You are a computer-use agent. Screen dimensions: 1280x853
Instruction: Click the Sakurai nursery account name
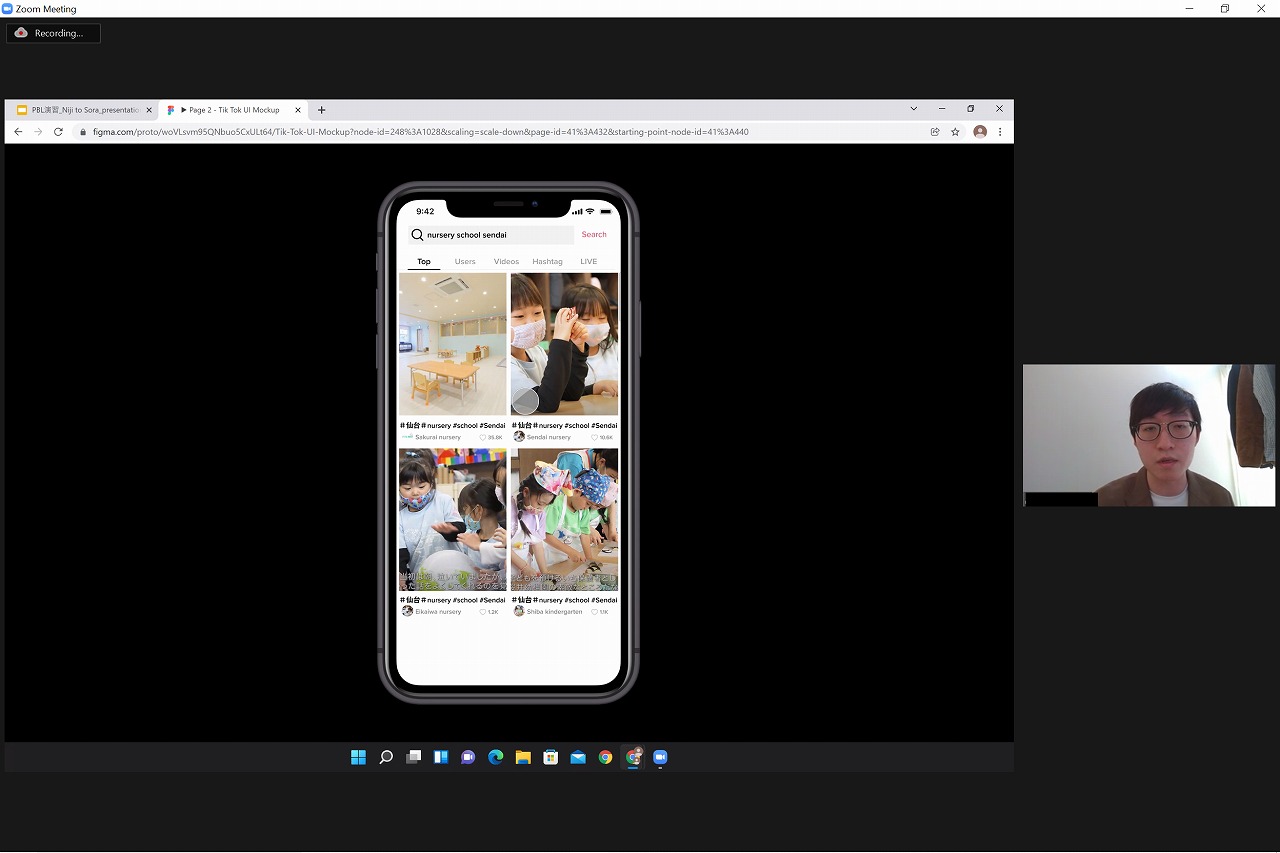point(438,437)
